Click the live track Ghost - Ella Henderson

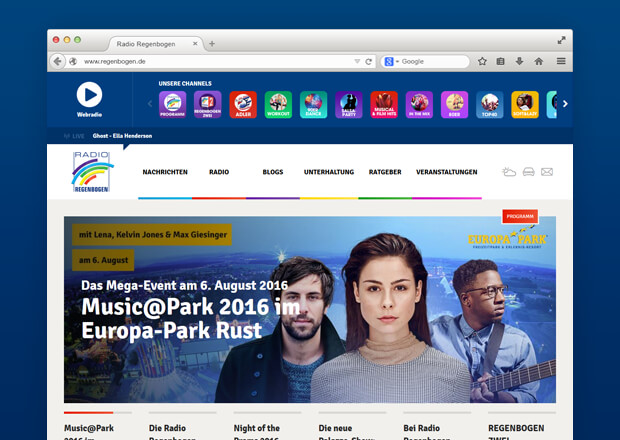[x=122, y=136]
